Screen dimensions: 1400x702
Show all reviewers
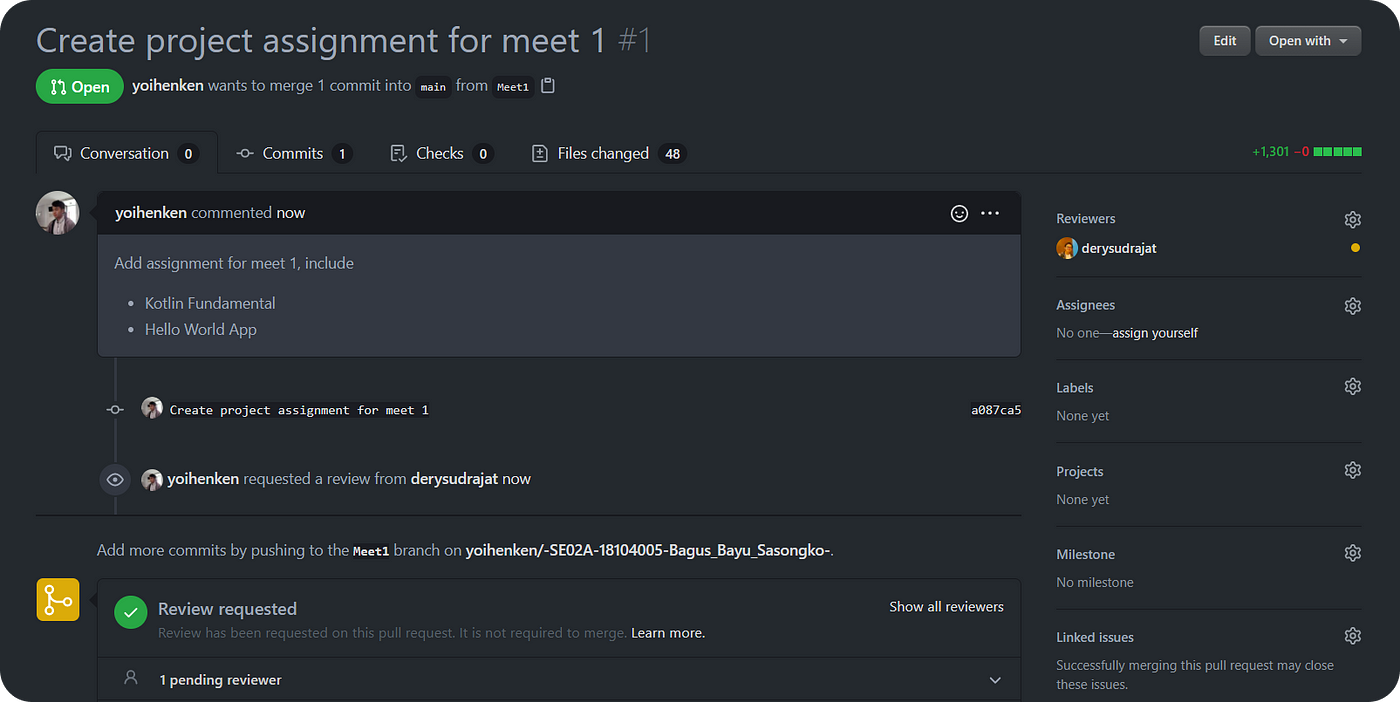(x=946, y=607)
